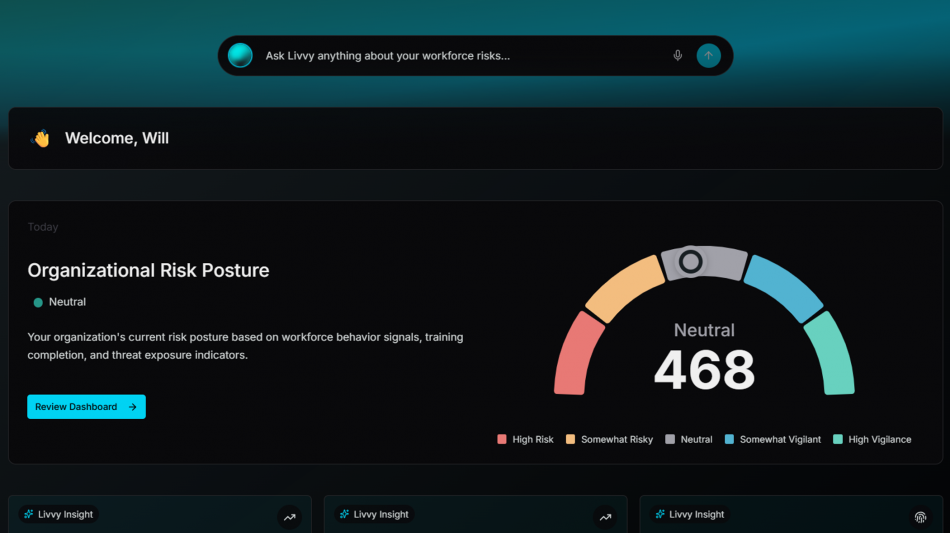This screenshot has height=533, width=950.
Task: Click the third Livvy Insight badge
Action: 690,515
